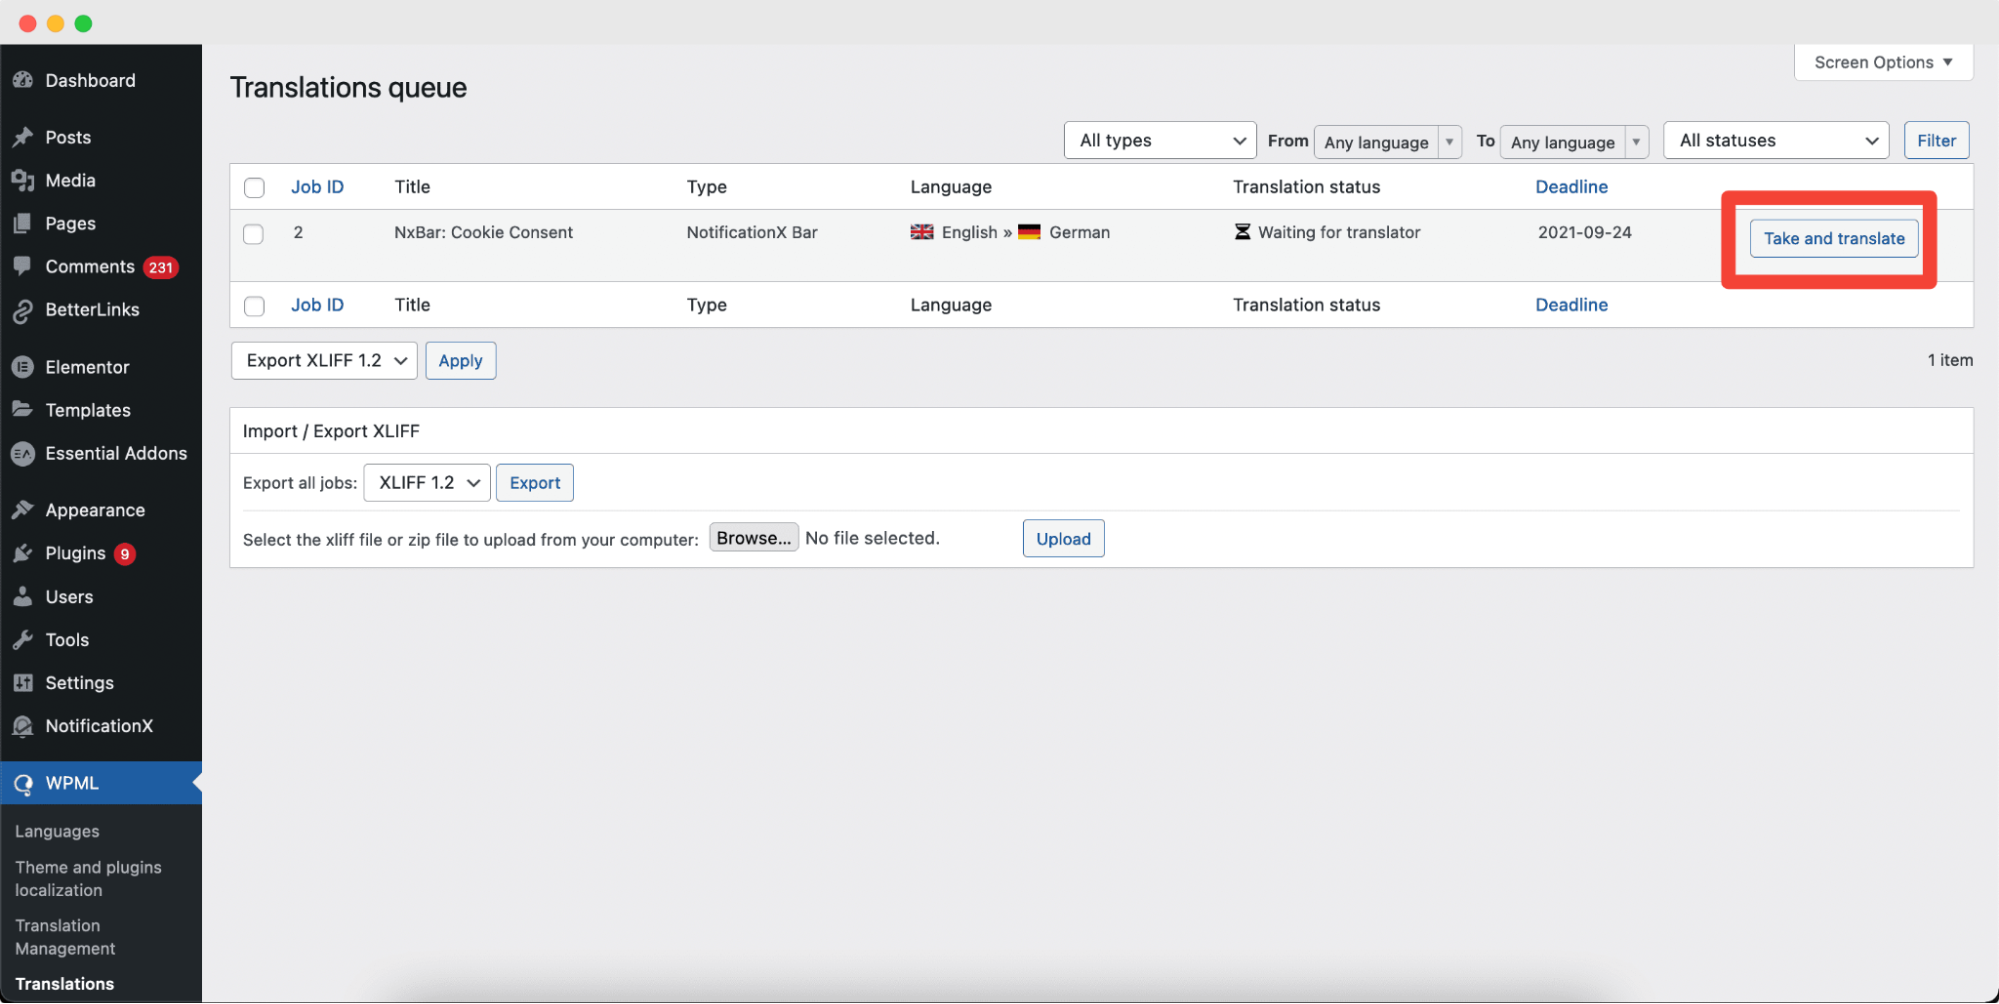This screenshot has height=1004, width=1999.
Task: Sort by Deadline in table footer
Action: coord(1571,305)
